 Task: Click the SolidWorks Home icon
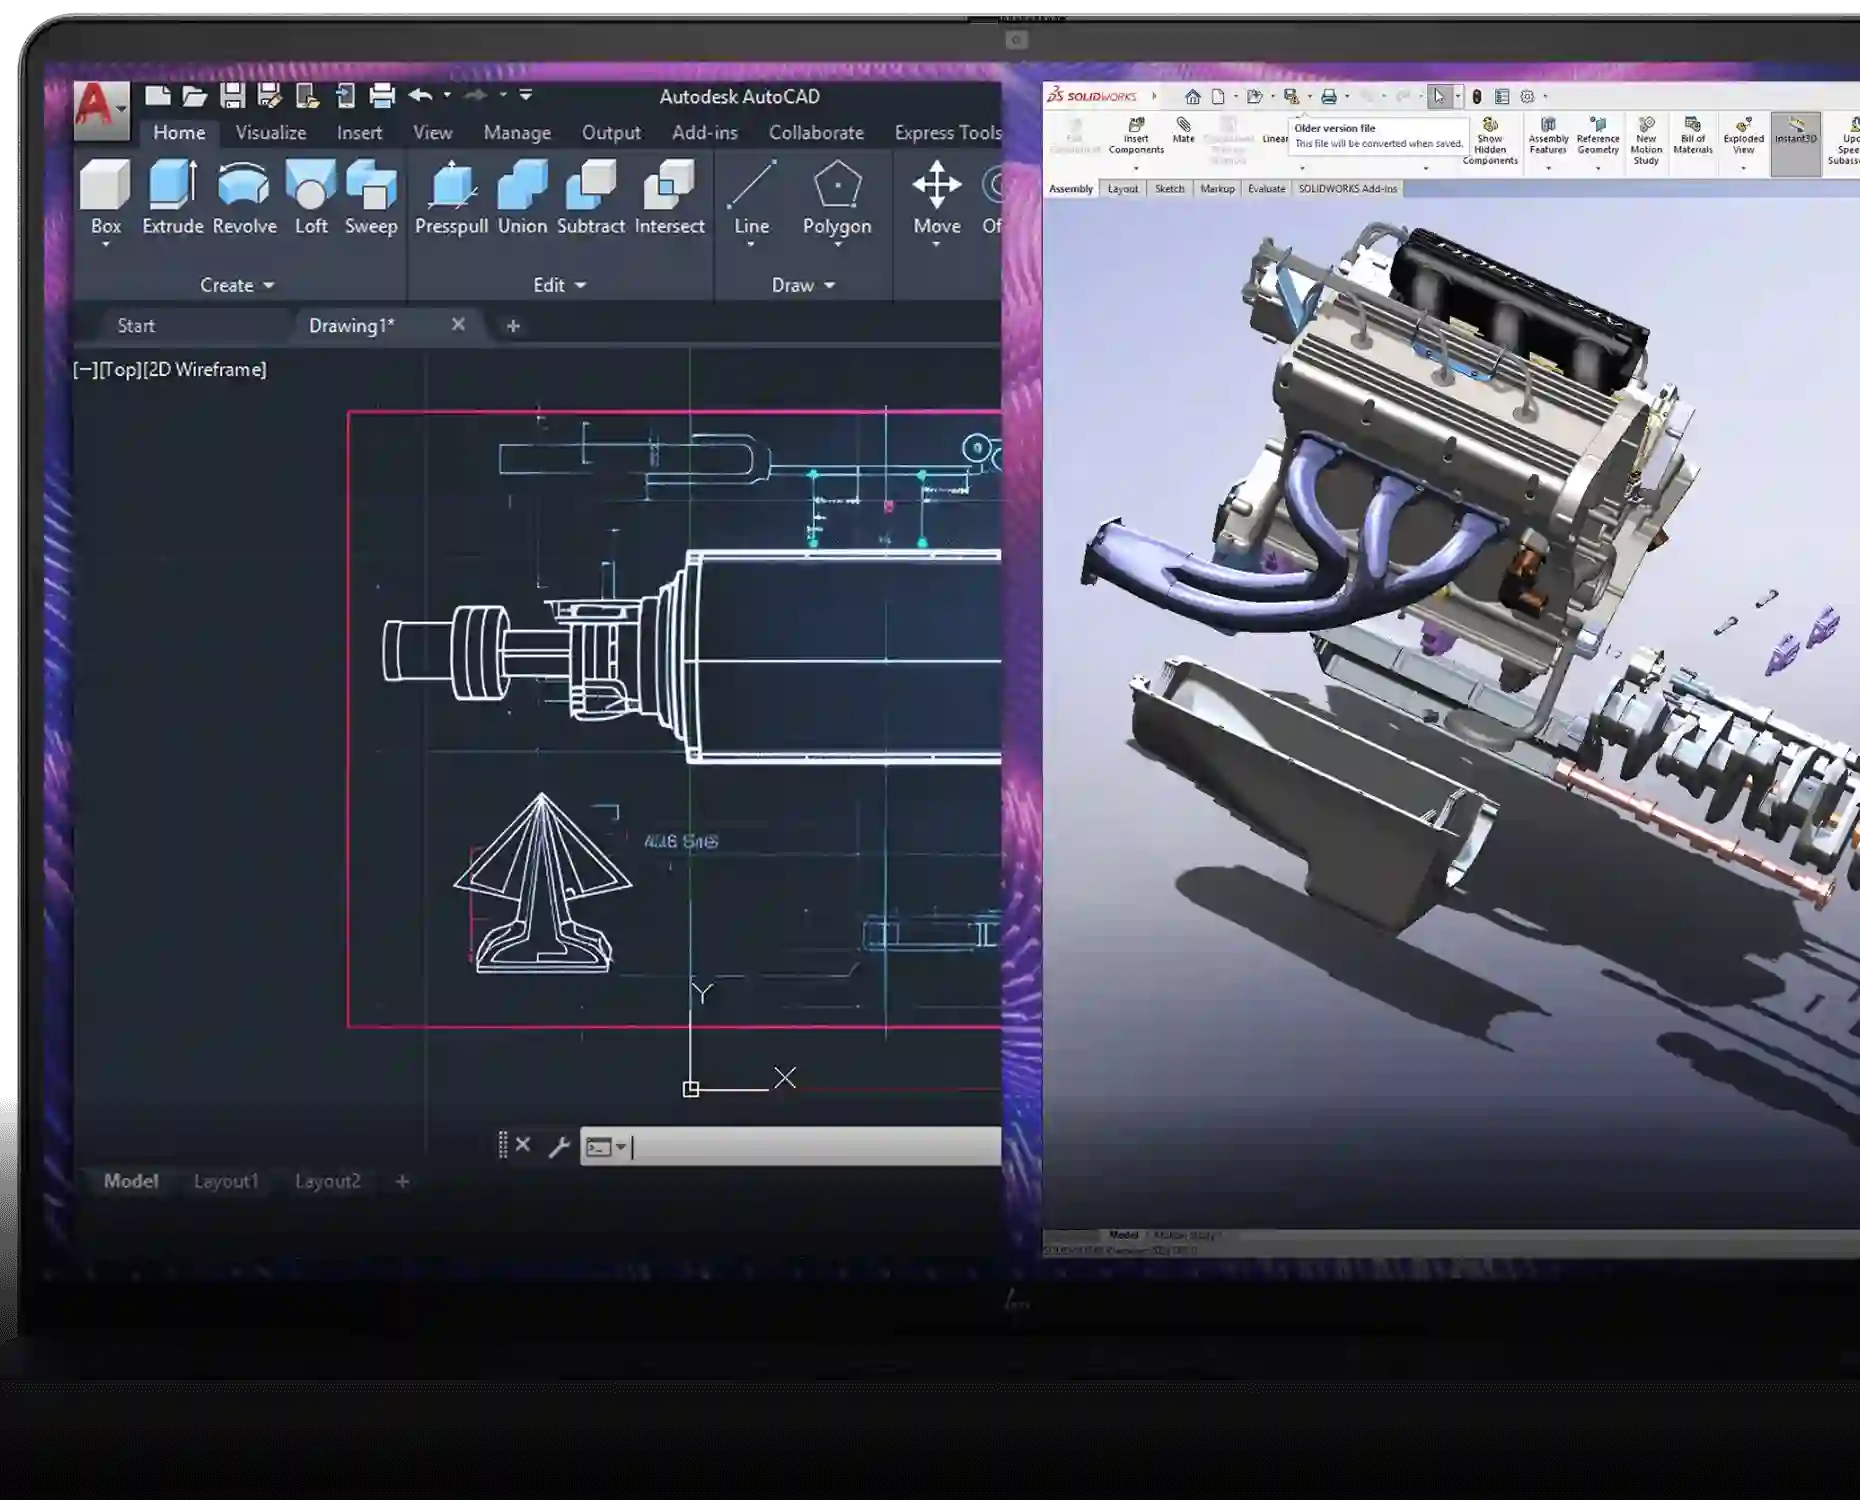click(x=1192, y=97)
